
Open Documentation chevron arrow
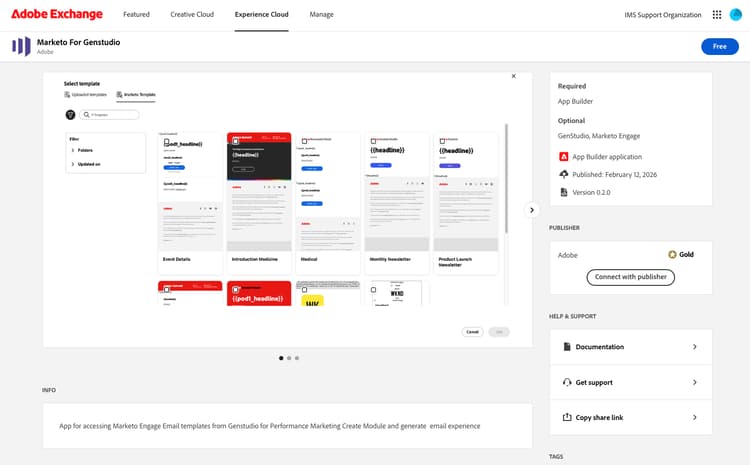pyautogui.click(x=695, y=346)
